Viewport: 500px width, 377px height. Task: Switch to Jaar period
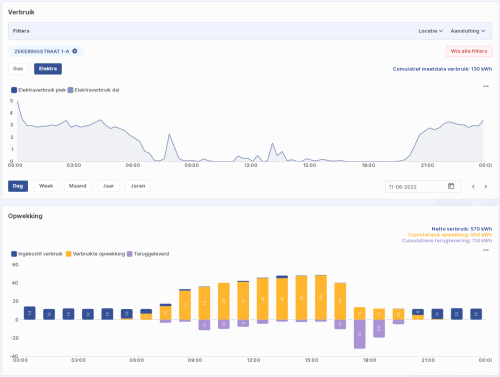109,186
